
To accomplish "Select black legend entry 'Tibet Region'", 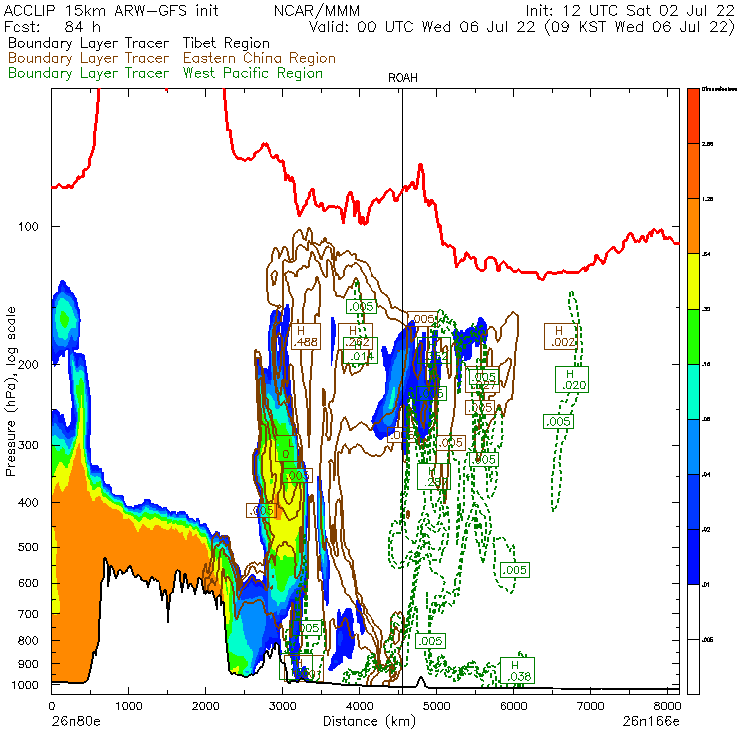I will 226,43.
